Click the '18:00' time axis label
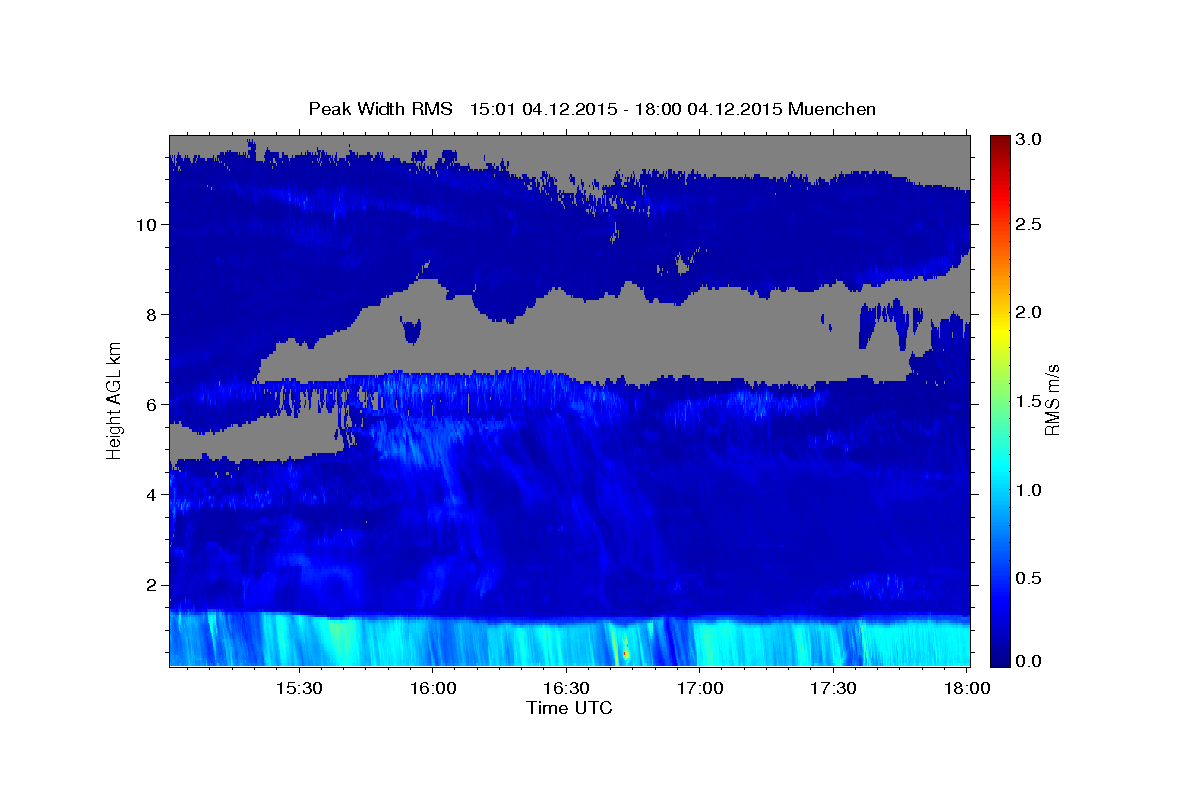 click(967, 689)
